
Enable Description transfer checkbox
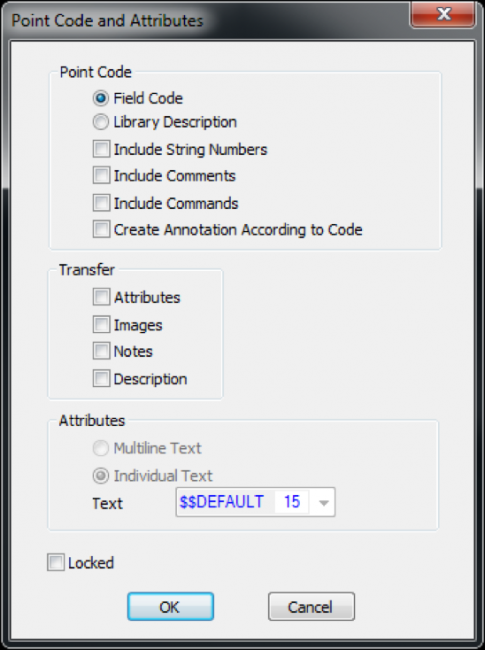[101, 378]
